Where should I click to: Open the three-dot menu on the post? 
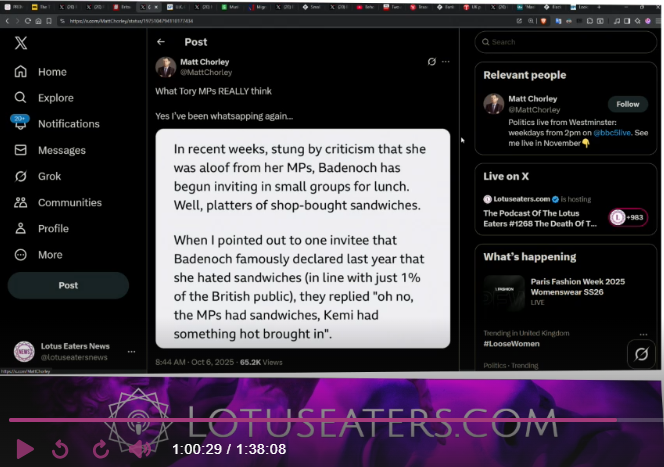click(x=446, y=62)
